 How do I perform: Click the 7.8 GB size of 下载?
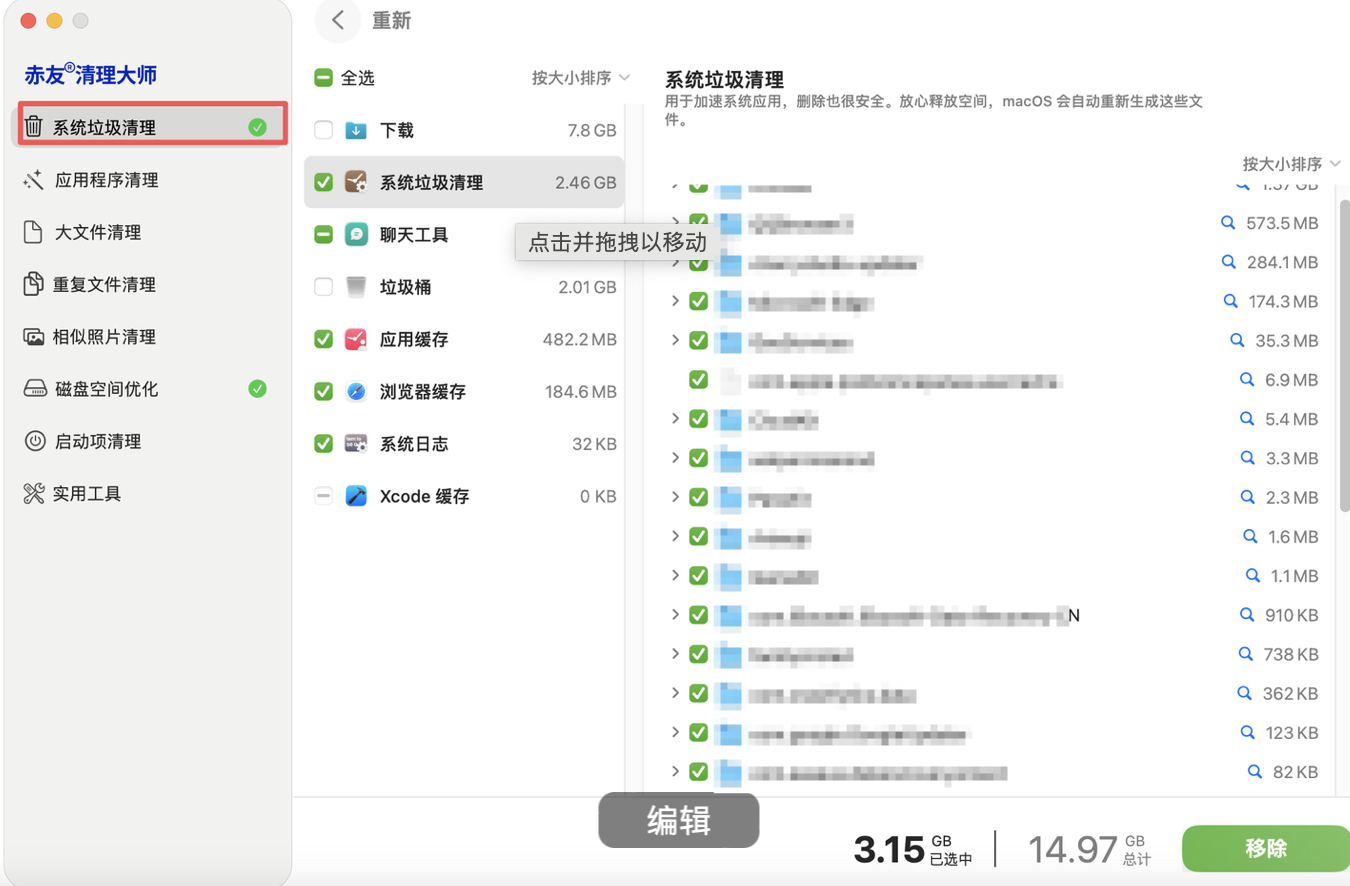click(x=592, y=131)
